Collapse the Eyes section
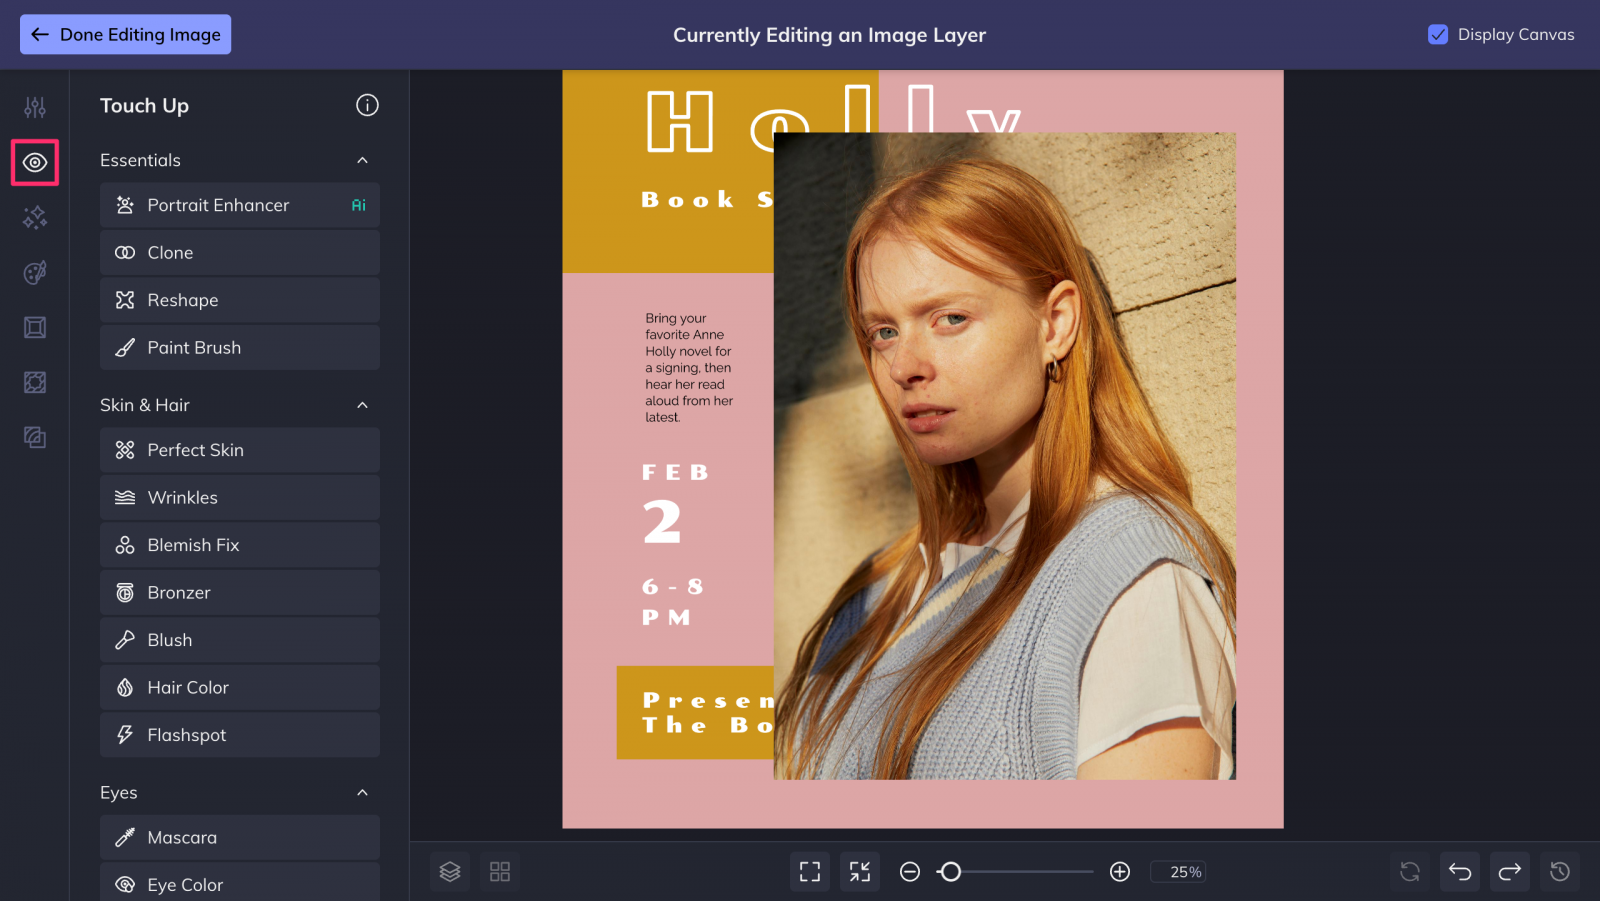 click(362, 793)
